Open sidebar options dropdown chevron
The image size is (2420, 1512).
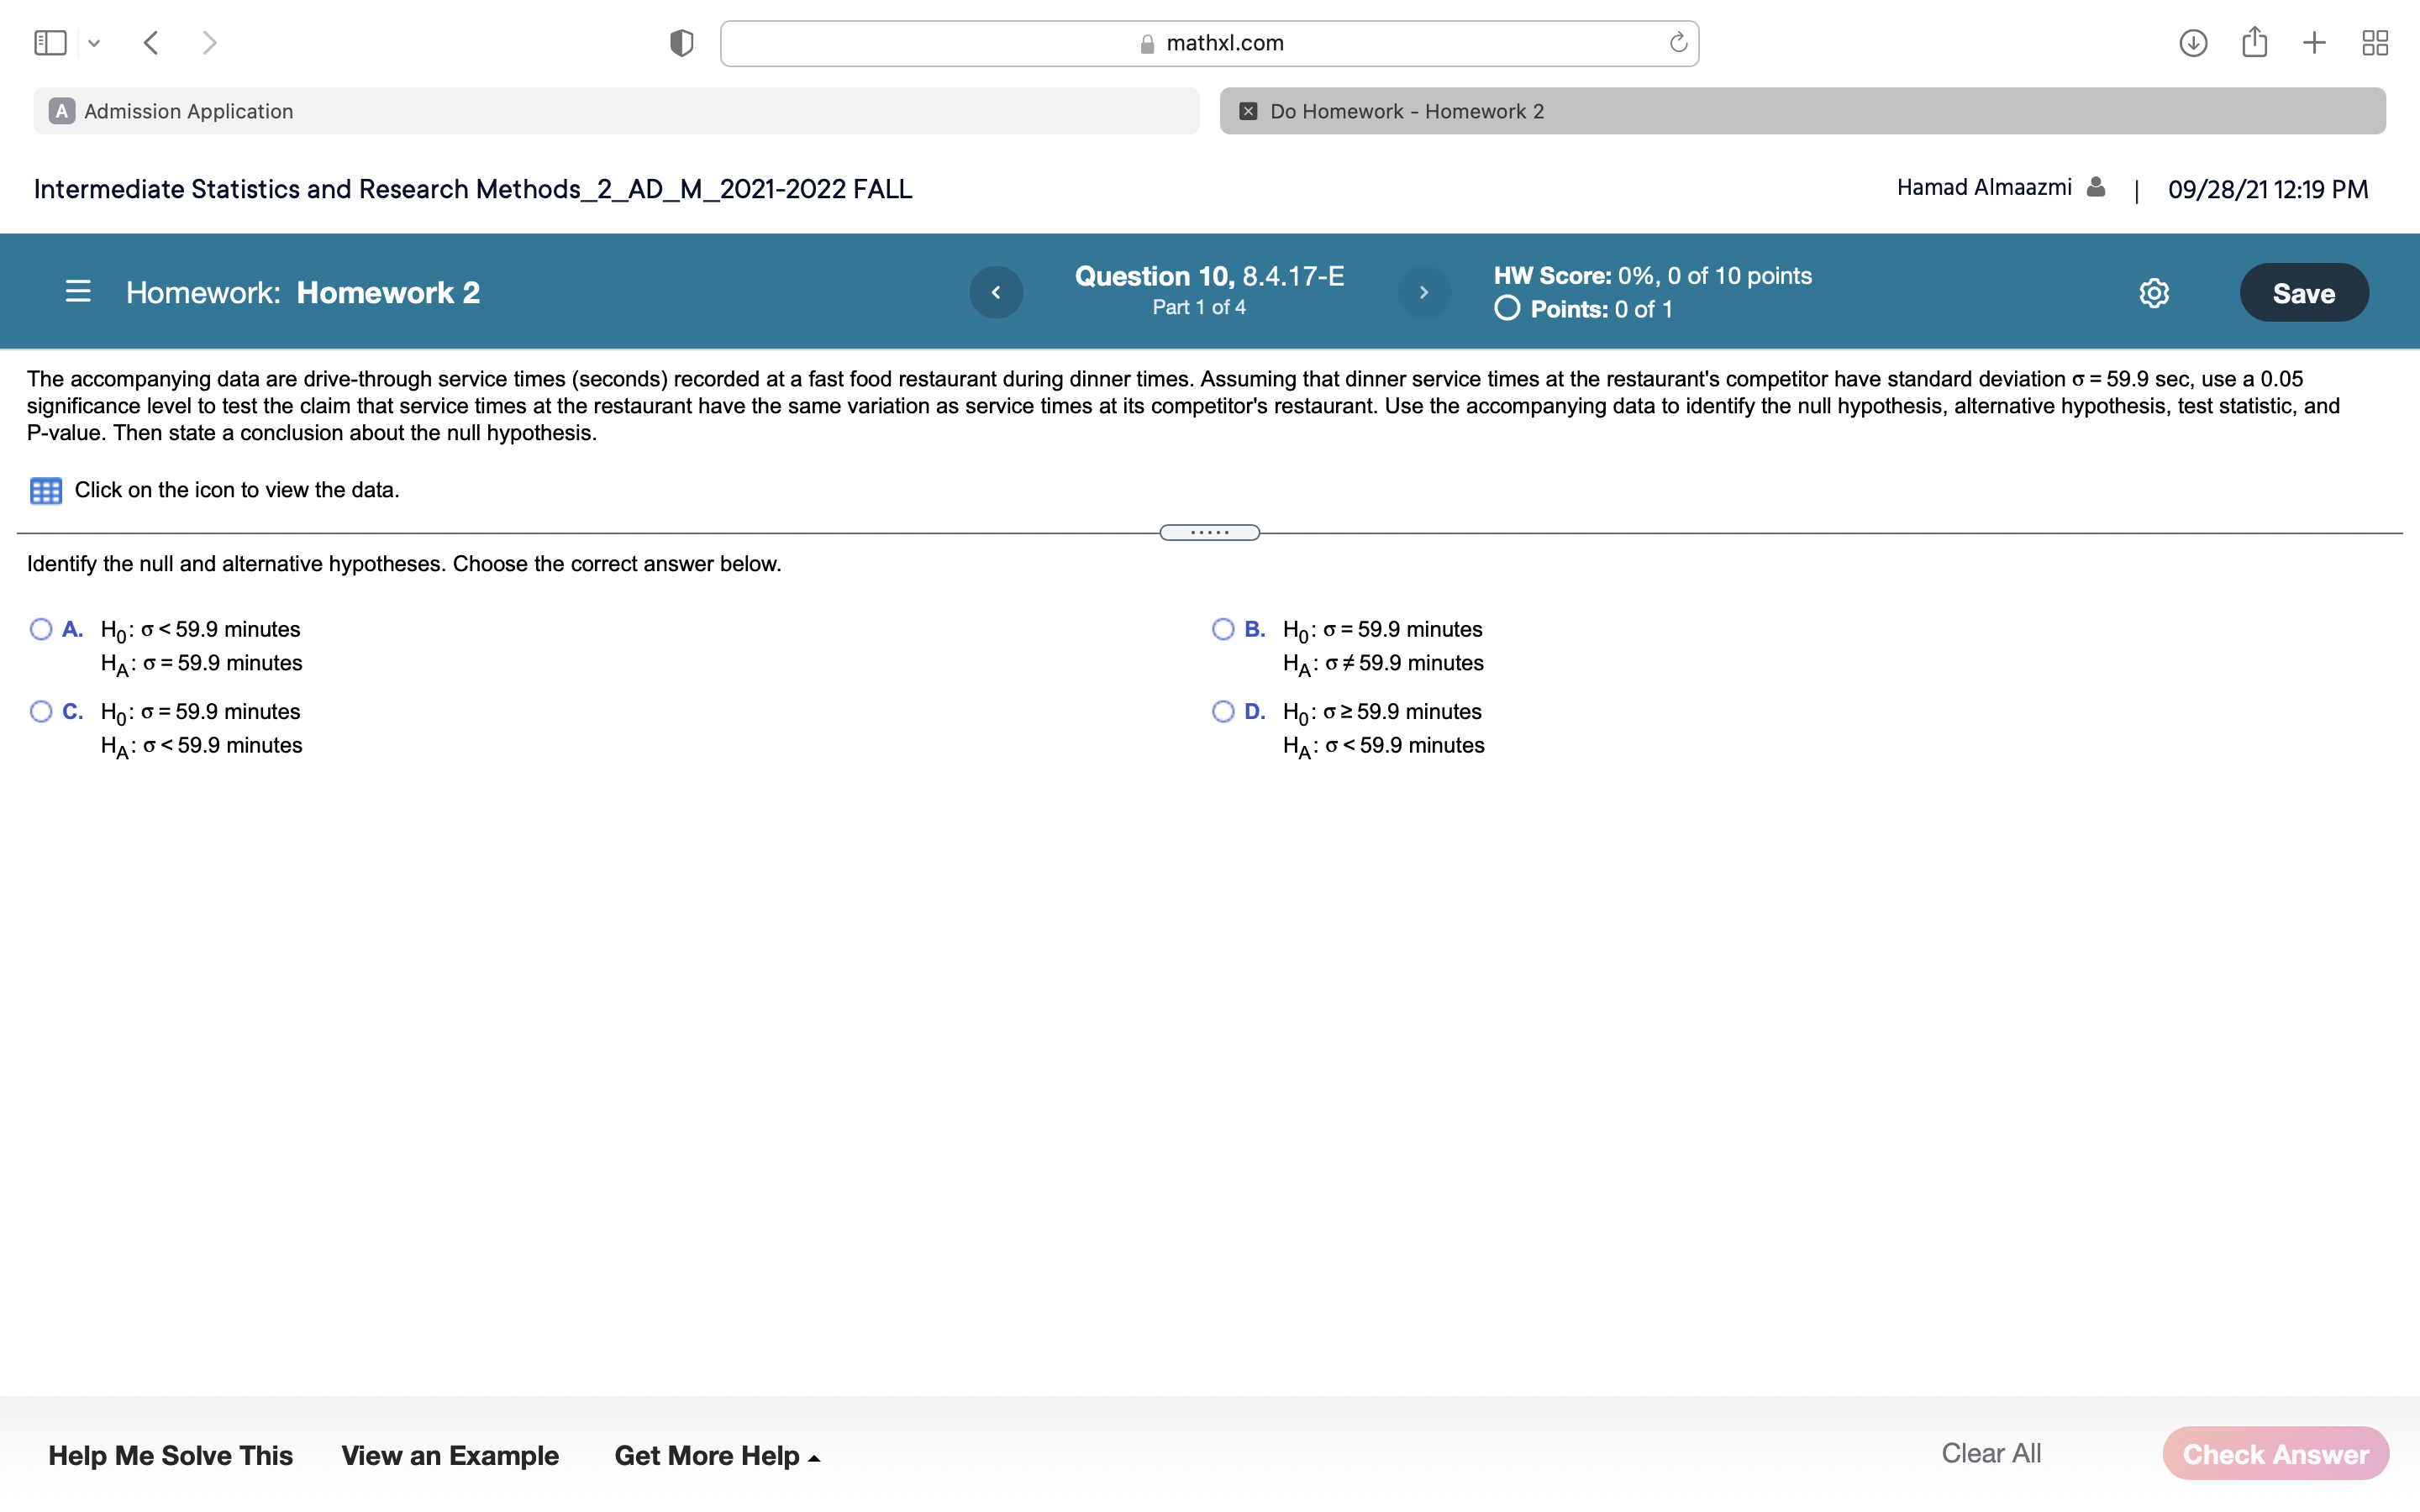pos(94,43)
